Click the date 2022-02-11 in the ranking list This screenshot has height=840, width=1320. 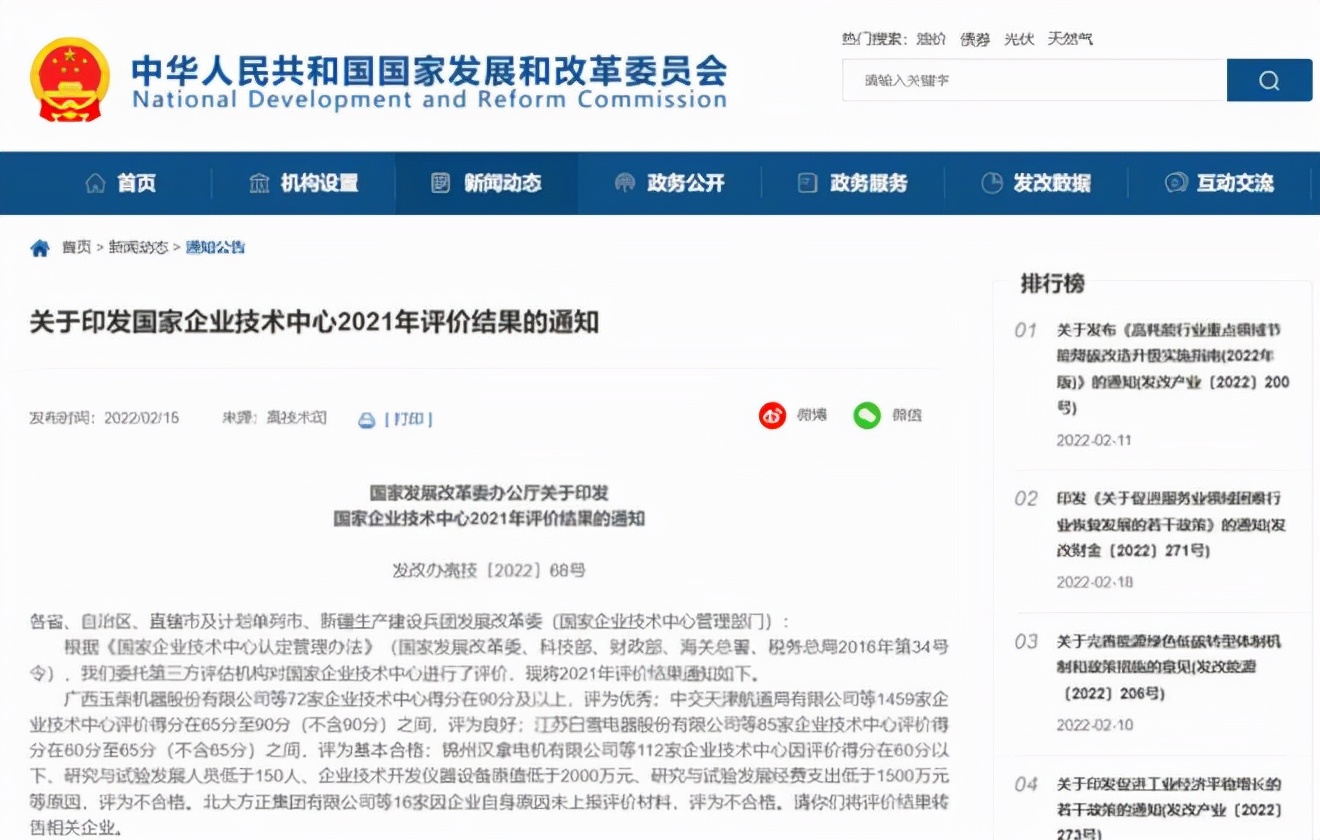(1094, 440)
